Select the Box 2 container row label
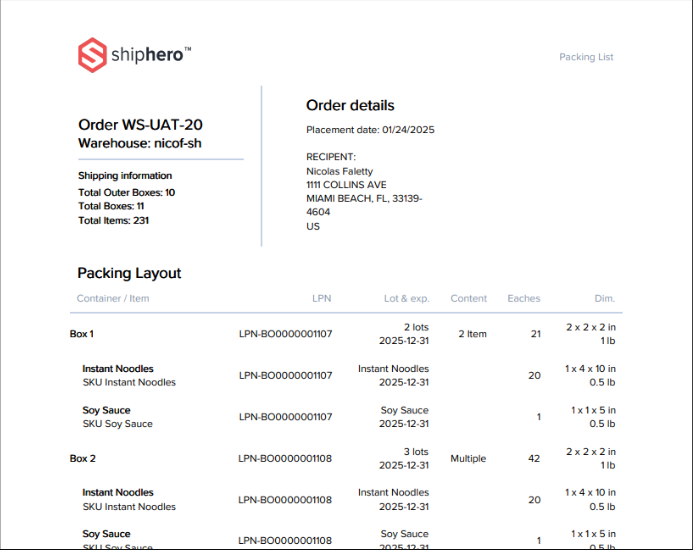The height and width of the screenshot is (550, 693). coord(82,458)
